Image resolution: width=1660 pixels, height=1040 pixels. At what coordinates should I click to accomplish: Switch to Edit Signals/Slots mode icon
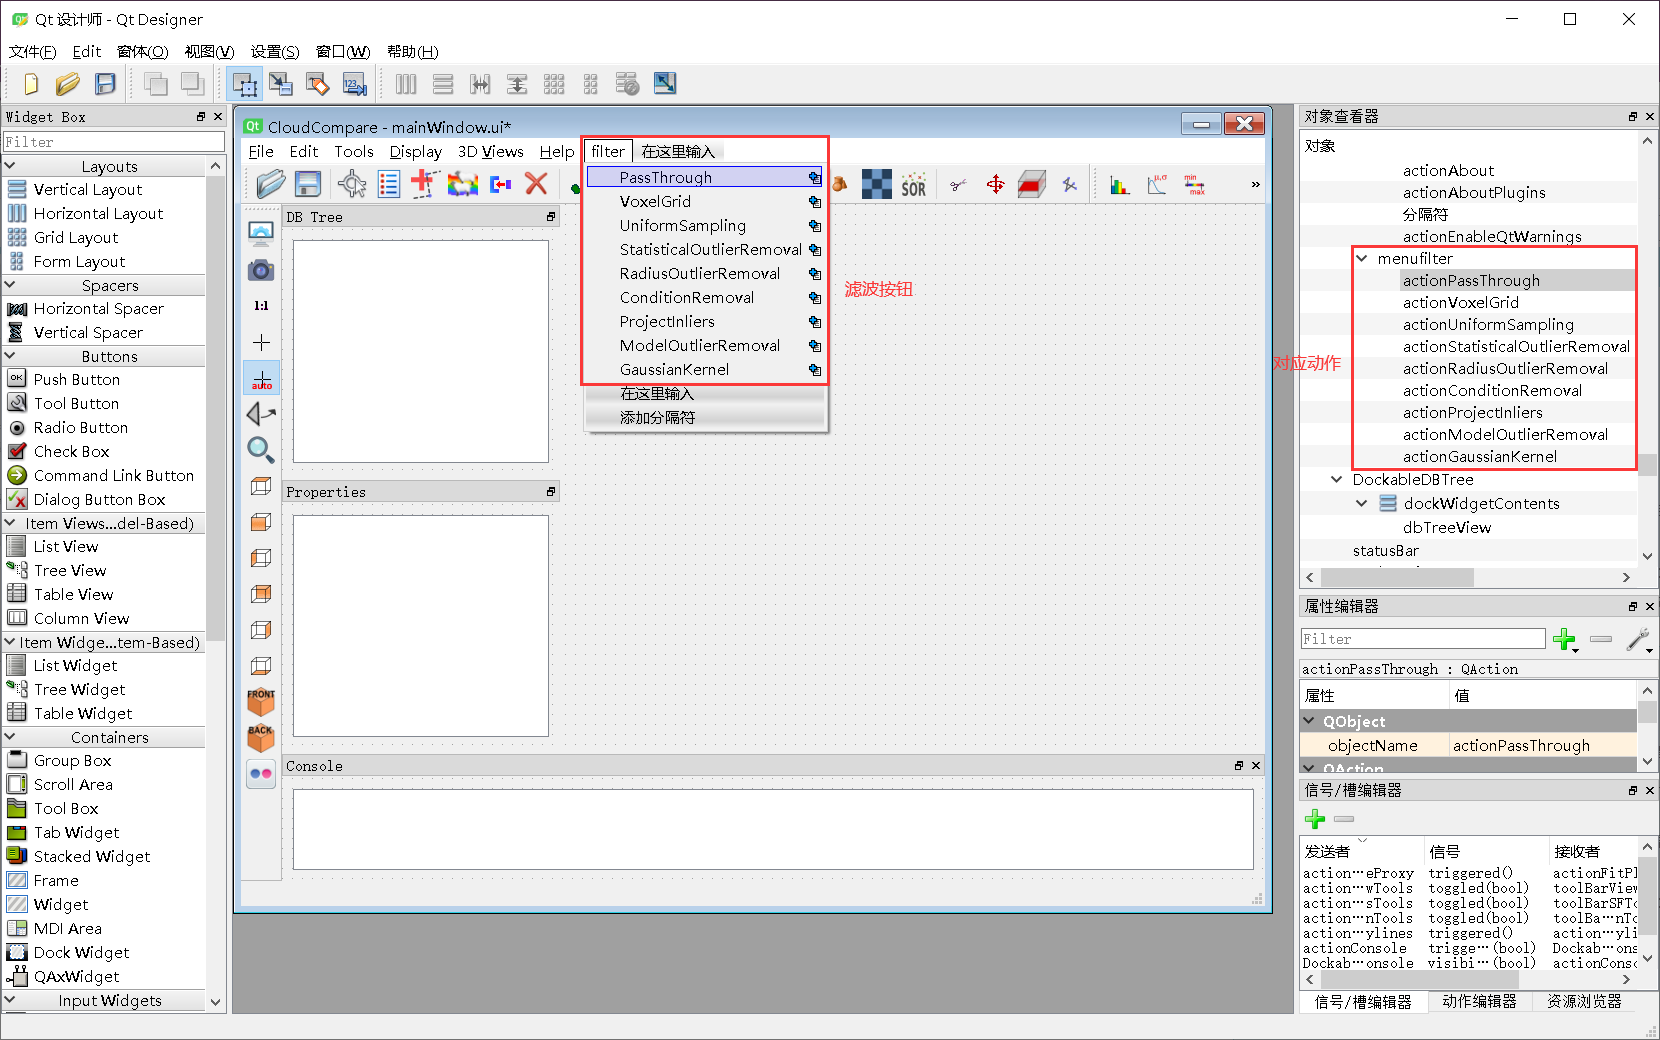(281, 84)
